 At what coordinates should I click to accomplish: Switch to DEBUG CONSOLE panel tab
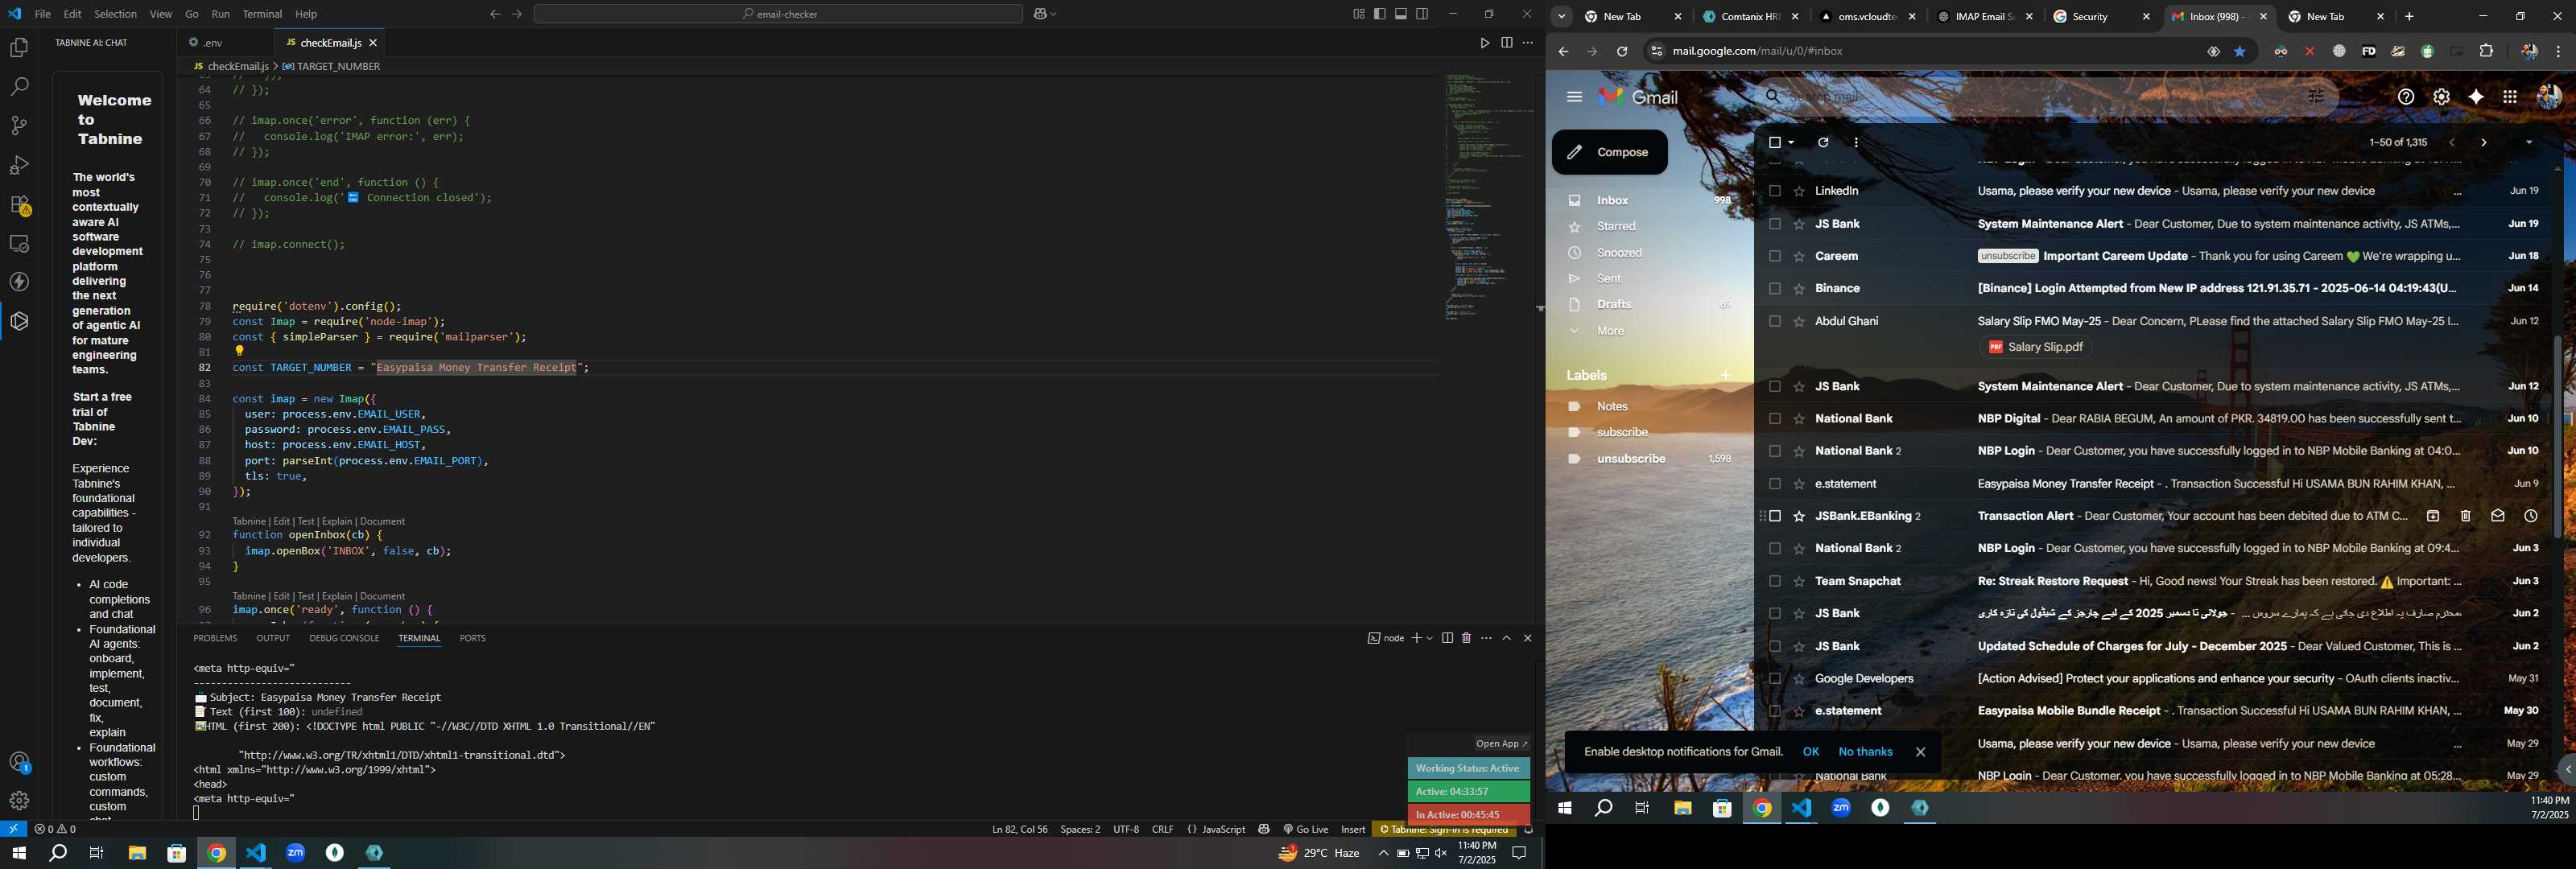tap(344, 638)
